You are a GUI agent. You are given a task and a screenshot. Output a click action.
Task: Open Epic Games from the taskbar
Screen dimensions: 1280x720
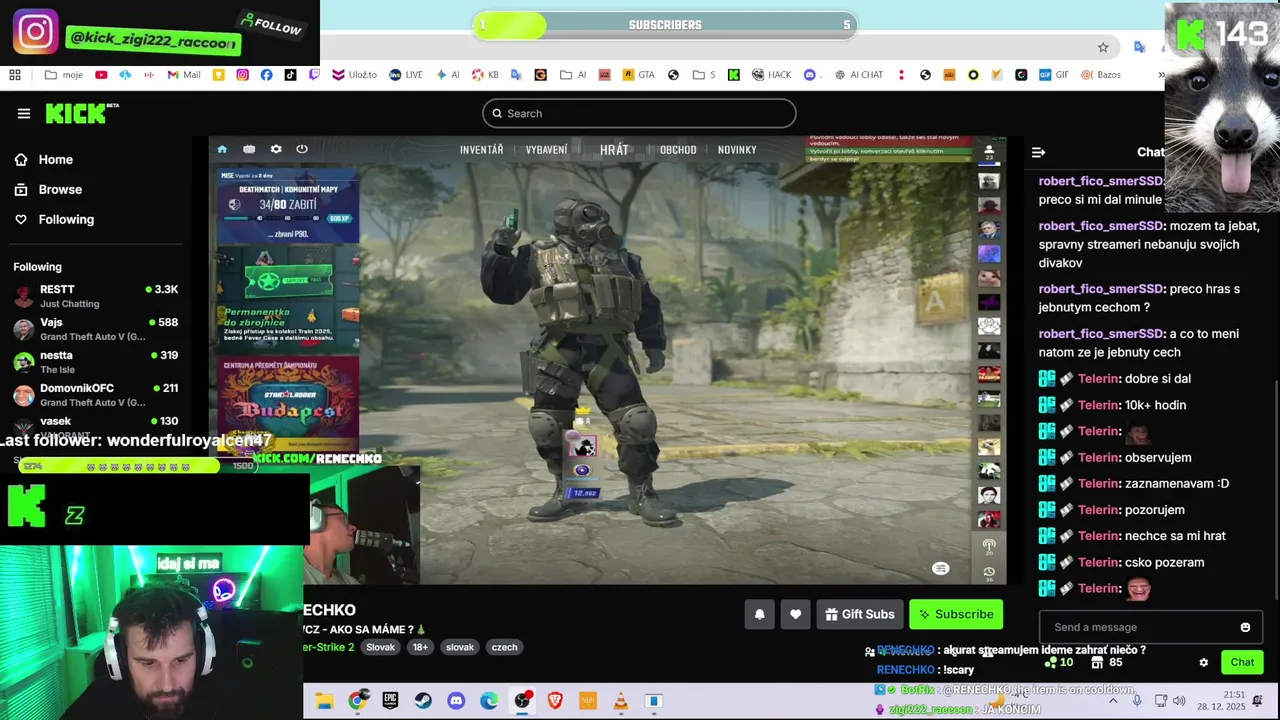click(390, 701)
